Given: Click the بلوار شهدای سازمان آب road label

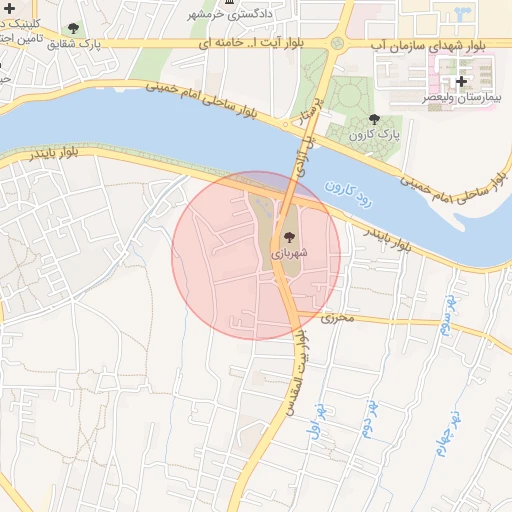Looking at the screenshot, I should click(428, 46).
